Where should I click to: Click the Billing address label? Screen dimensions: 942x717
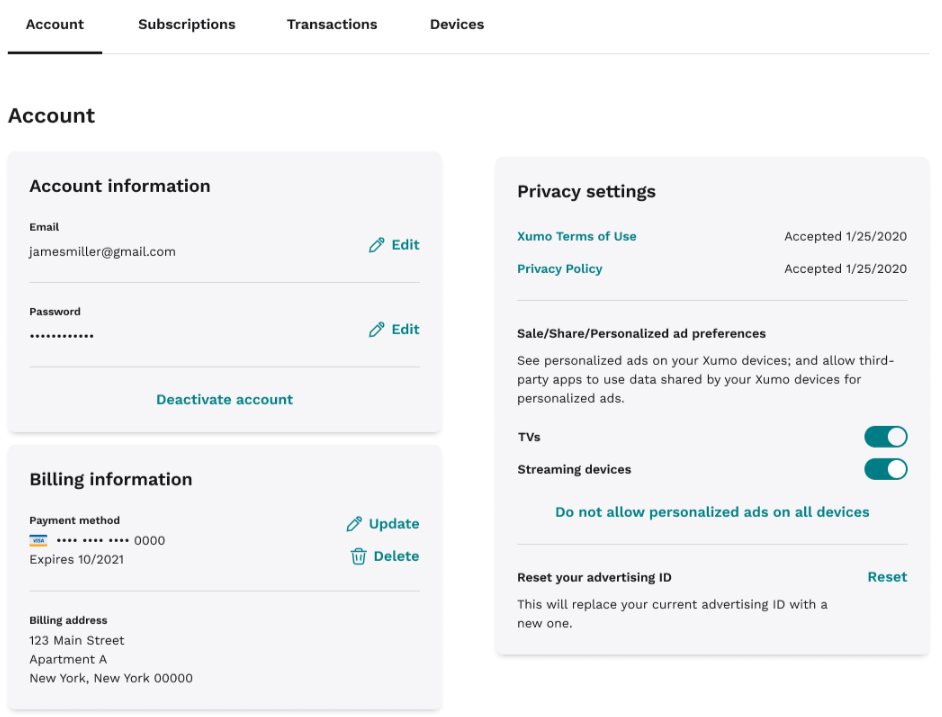68,620
